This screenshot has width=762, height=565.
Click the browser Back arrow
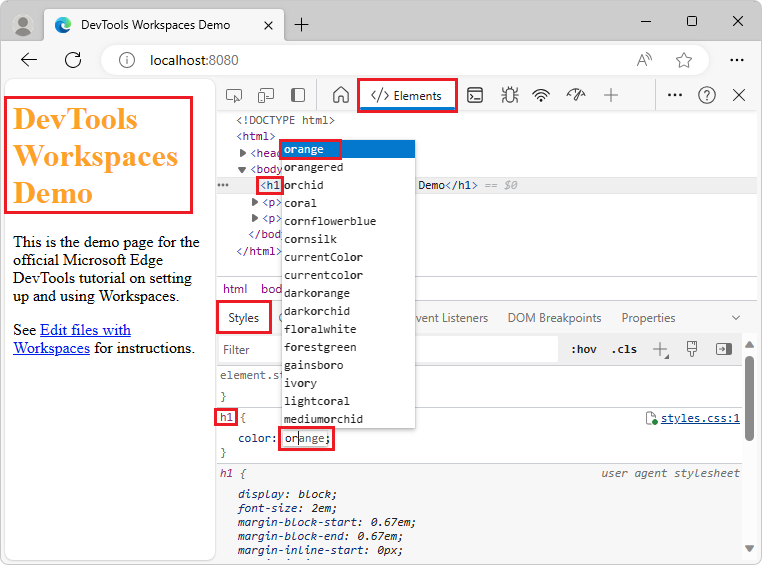pos(29,60)
